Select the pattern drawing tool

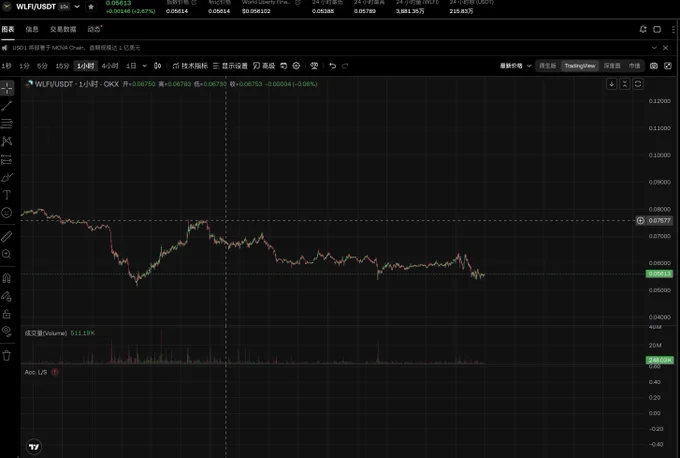7,141
